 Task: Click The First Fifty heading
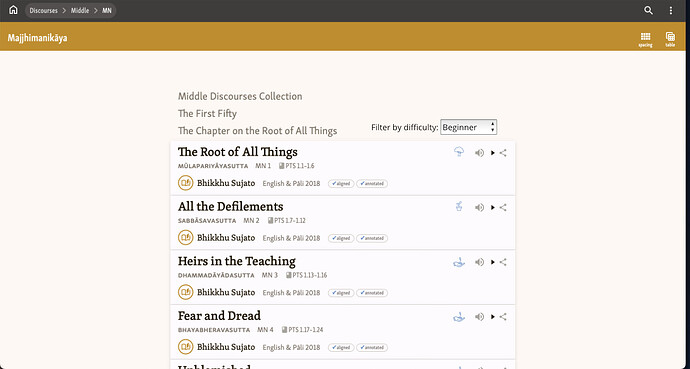click(207, 113)
